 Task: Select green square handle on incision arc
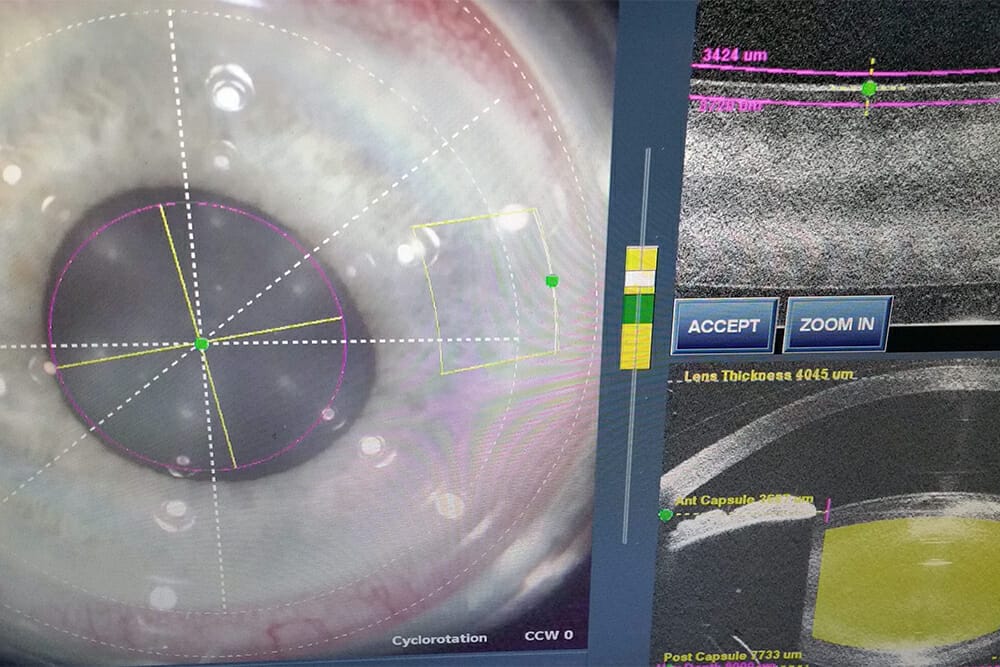click(552, 281)
